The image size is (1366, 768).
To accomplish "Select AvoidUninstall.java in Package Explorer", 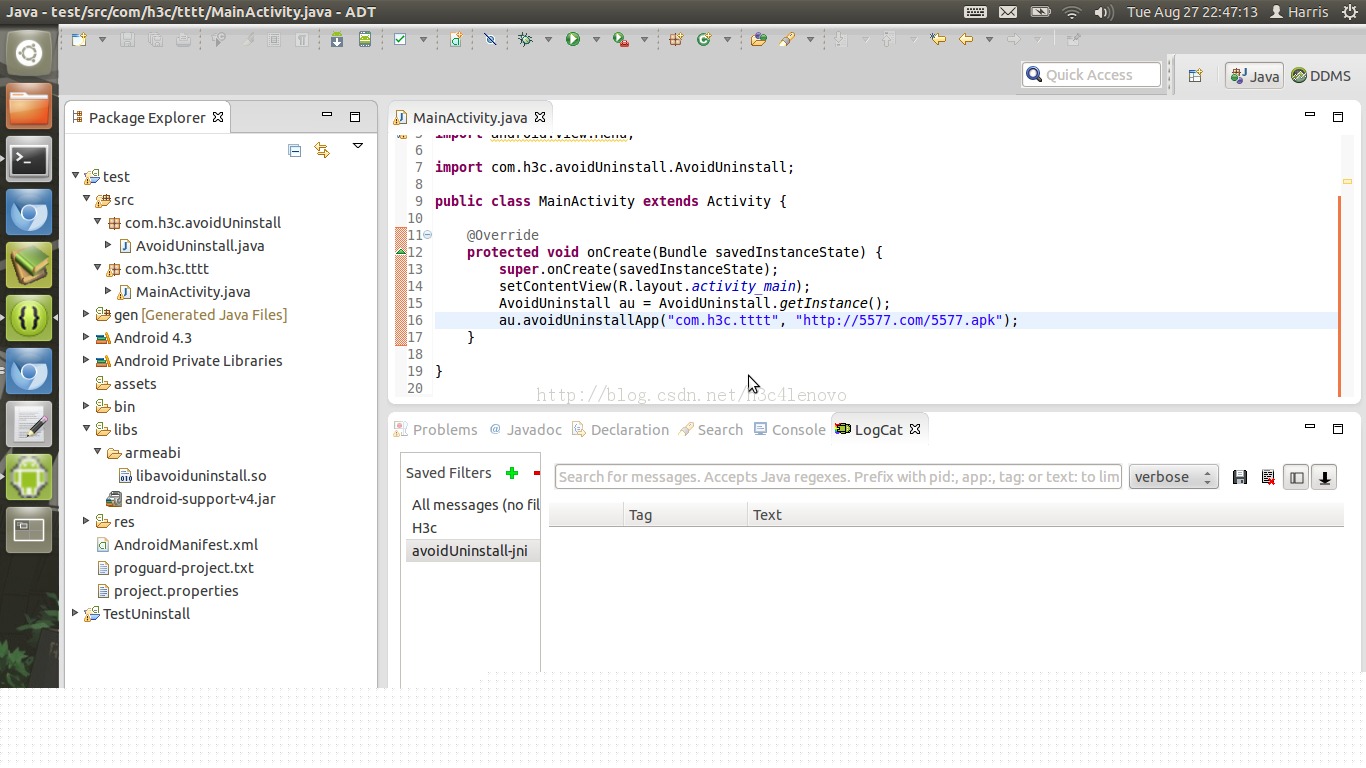I will click(x=200, y=245).
